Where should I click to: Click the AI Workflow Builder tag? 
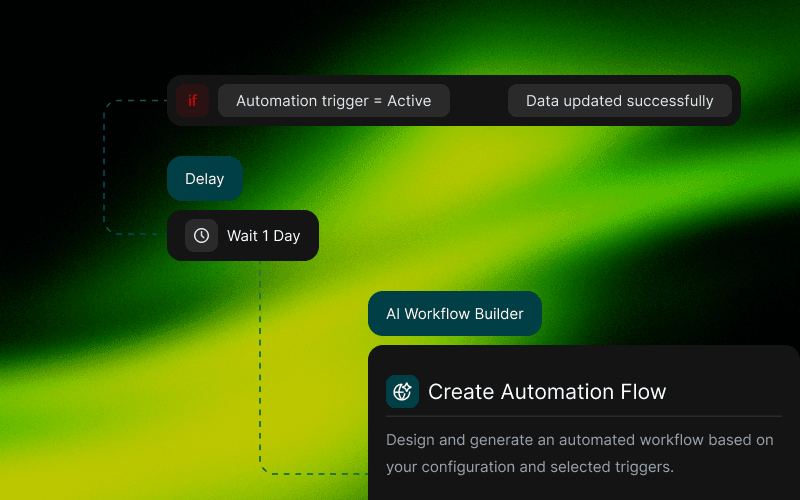point(454,314)
